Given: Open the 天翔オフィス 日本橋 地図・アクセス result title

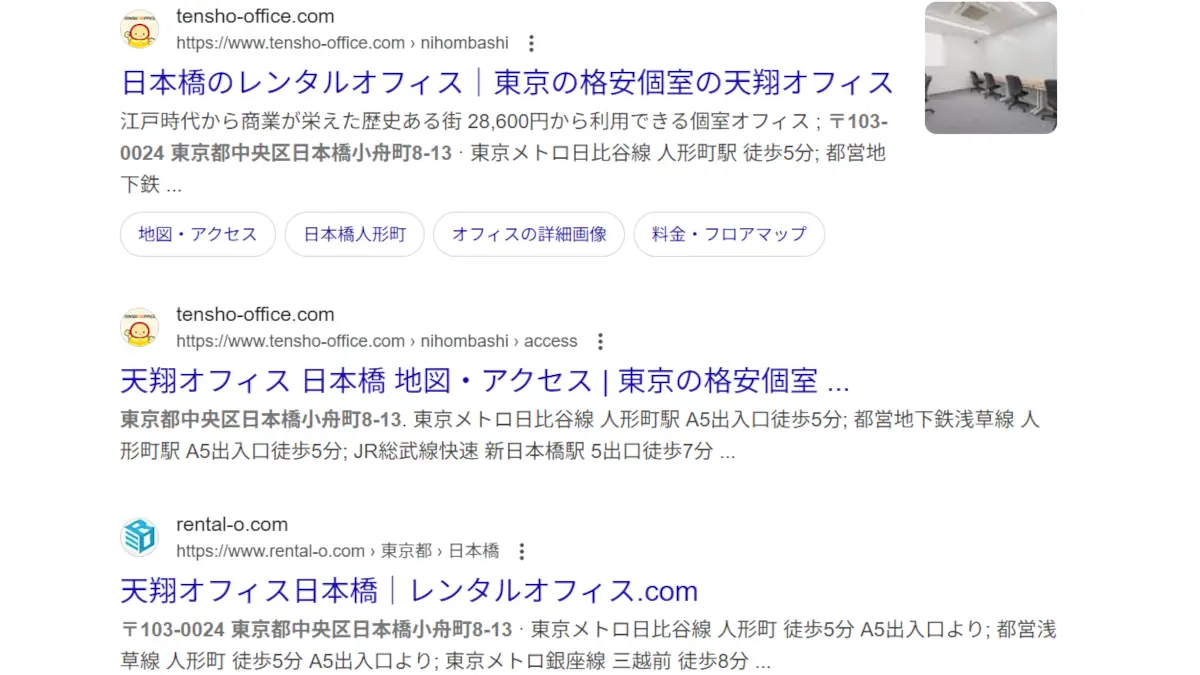Looking at the screenshot, I should tap(485, 381).
